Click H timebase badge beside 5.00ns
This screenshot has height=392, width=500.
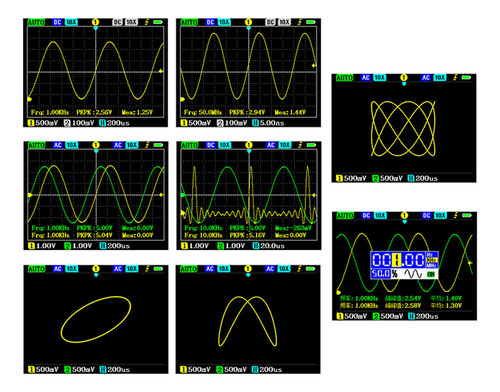click(255, 123)
